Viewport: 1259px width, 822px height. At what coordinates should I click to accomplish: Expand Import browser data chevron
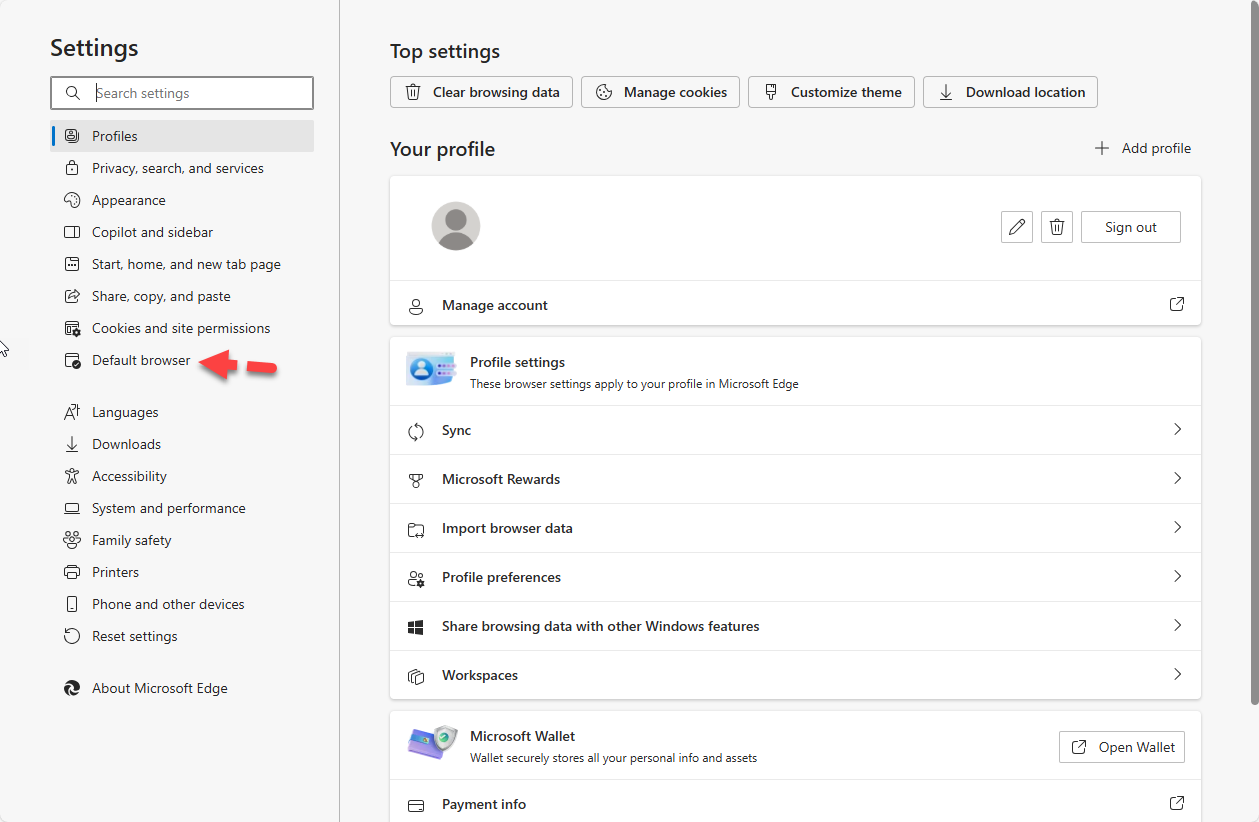pos(1177,527)
